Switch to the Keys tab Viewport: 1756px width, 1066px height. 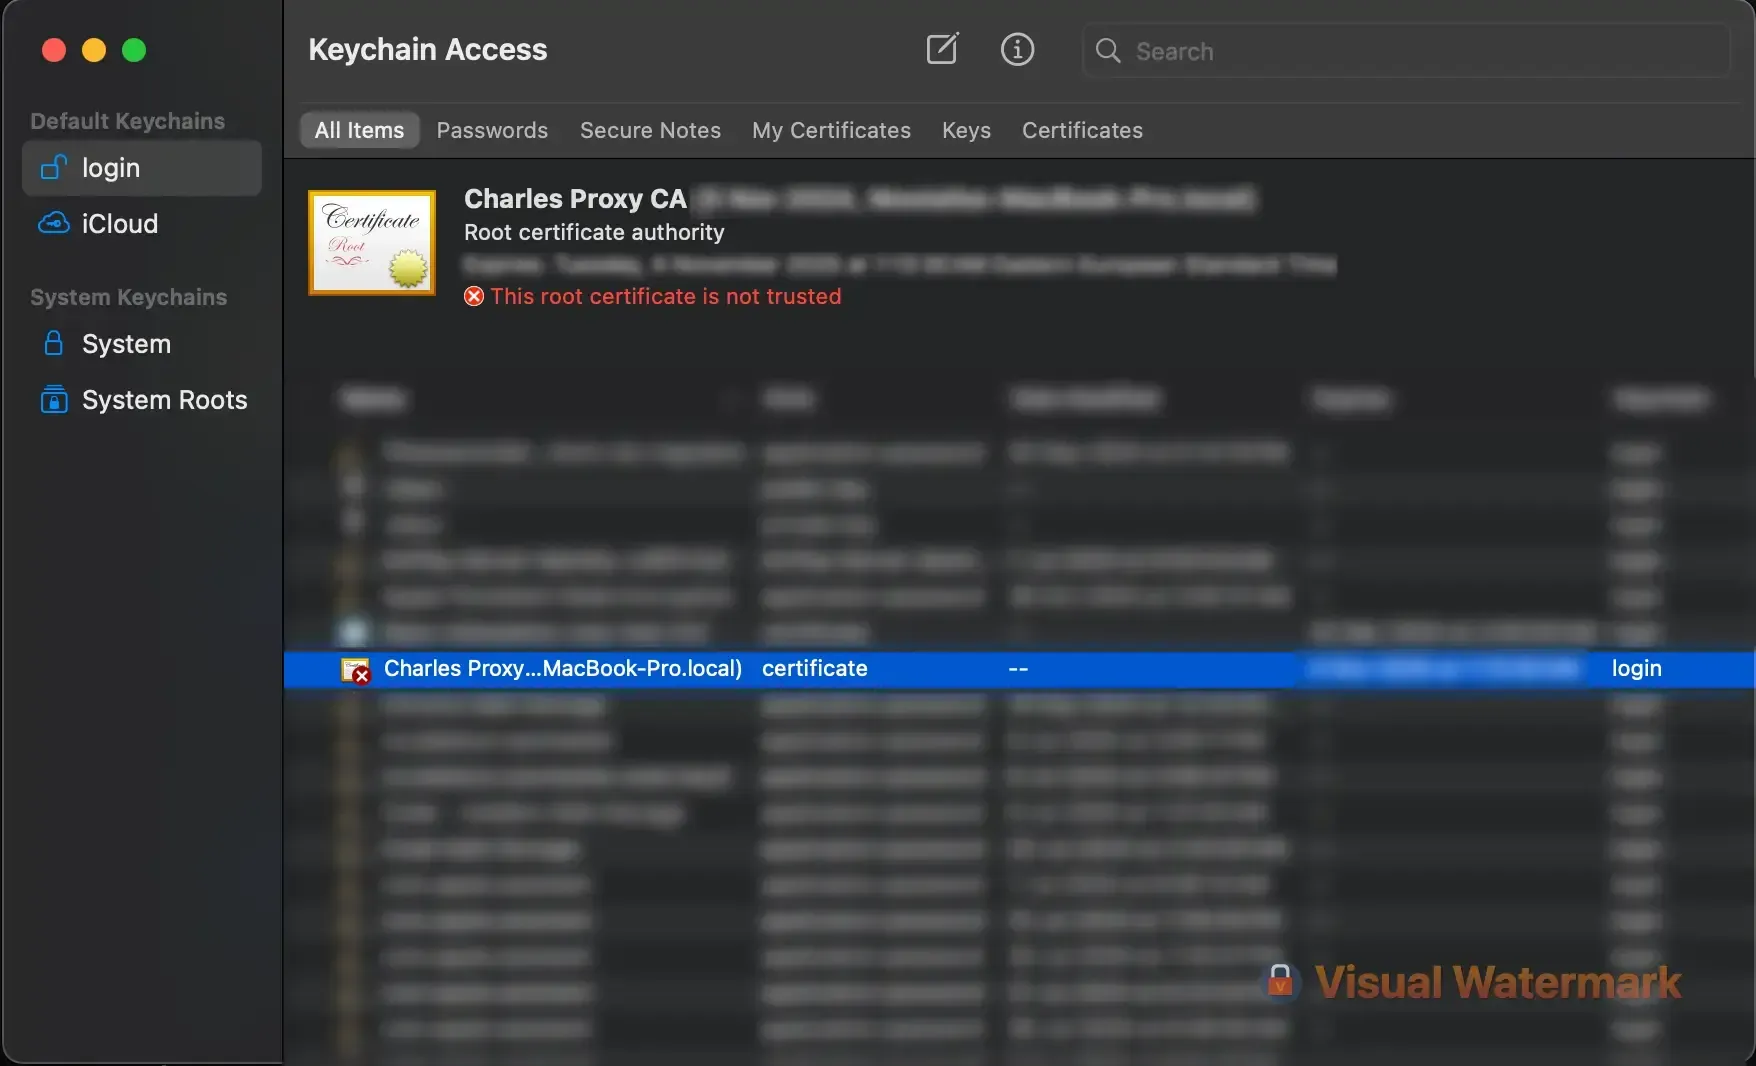coord(965,130)
